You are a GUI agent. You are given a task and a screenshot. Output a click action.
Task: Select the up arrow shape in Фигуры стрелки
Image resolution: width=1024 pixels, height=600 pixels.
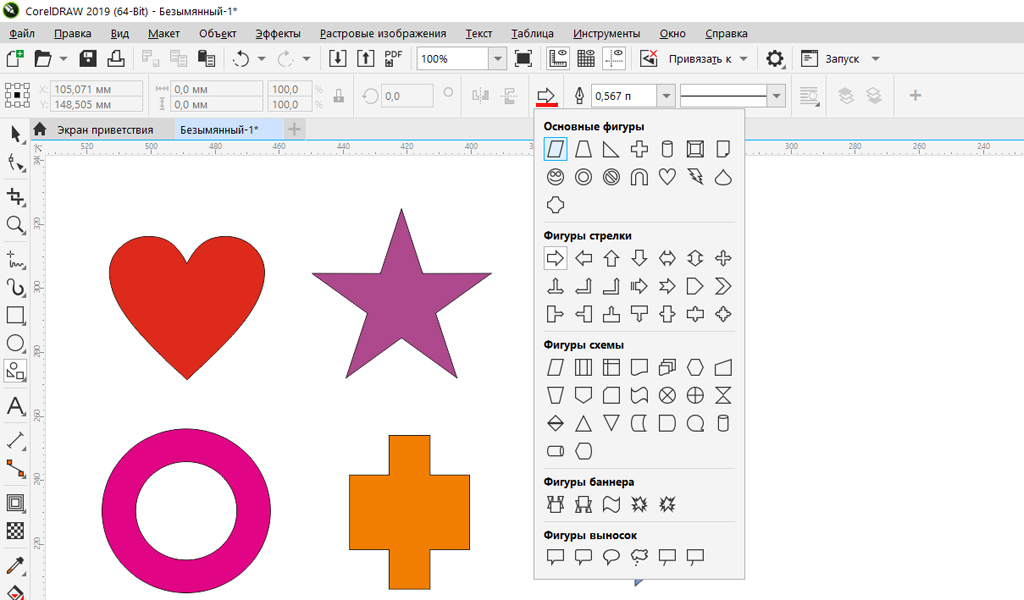click(x=611, y=259)
